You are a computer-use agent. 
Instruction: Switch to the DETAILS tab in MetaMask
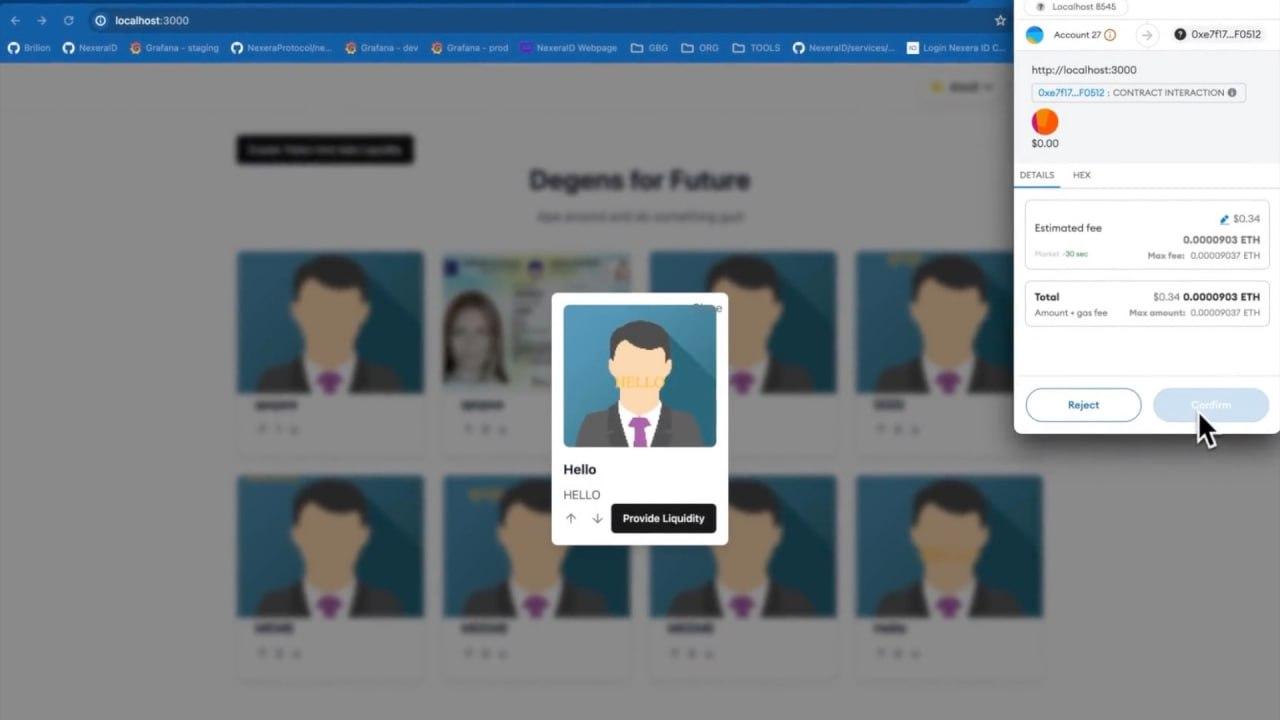pos(1037,175)
